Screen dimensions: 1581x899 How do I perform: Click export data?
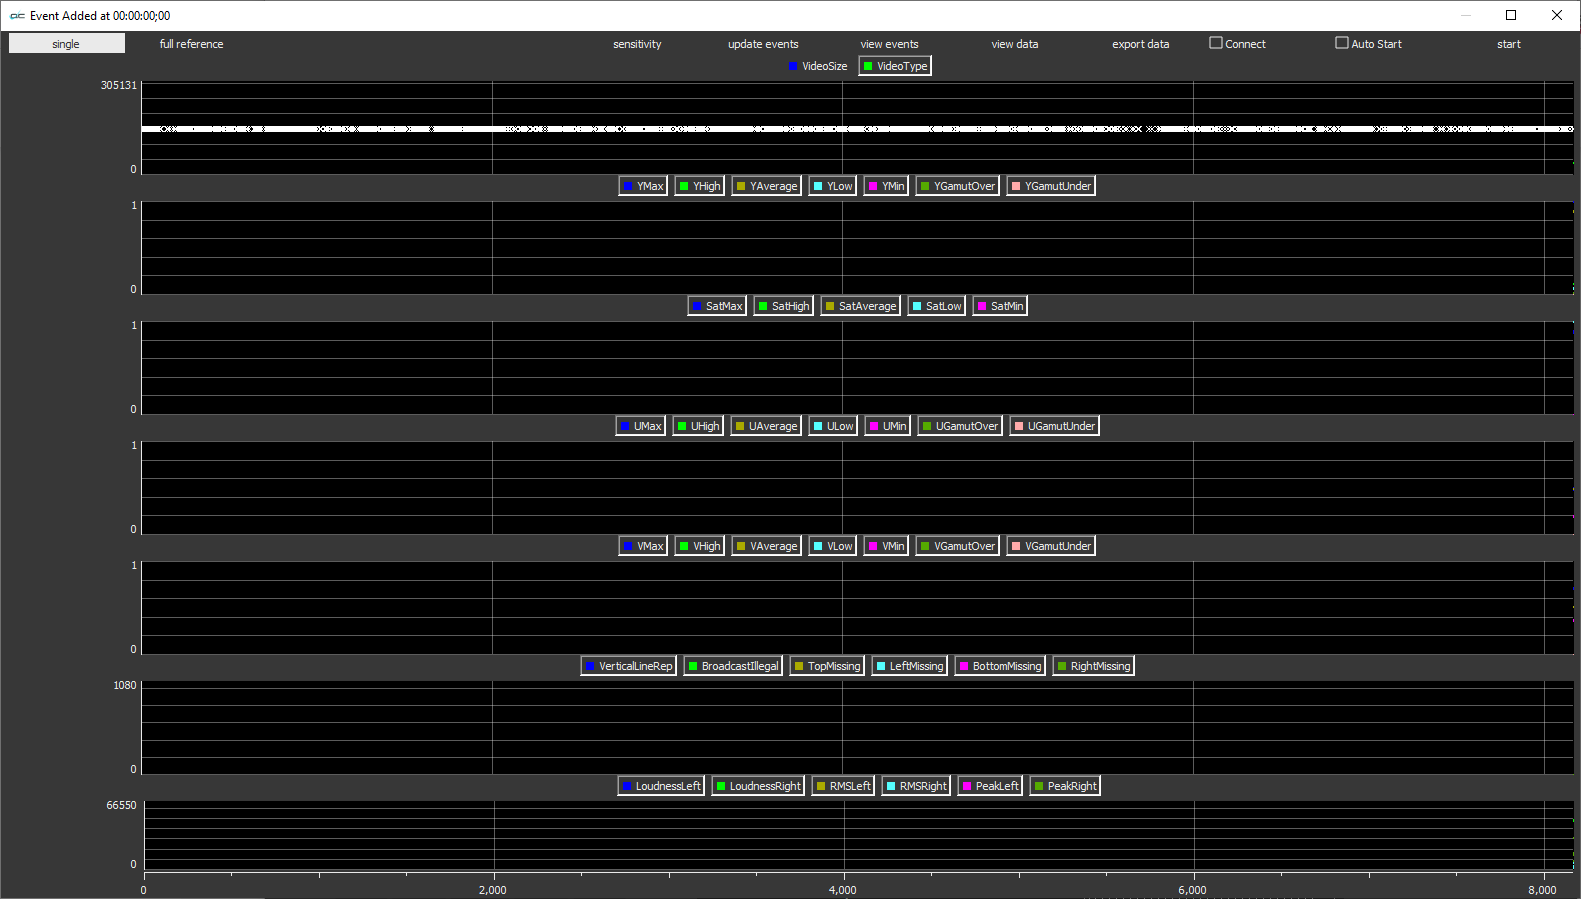(1141, 43)
